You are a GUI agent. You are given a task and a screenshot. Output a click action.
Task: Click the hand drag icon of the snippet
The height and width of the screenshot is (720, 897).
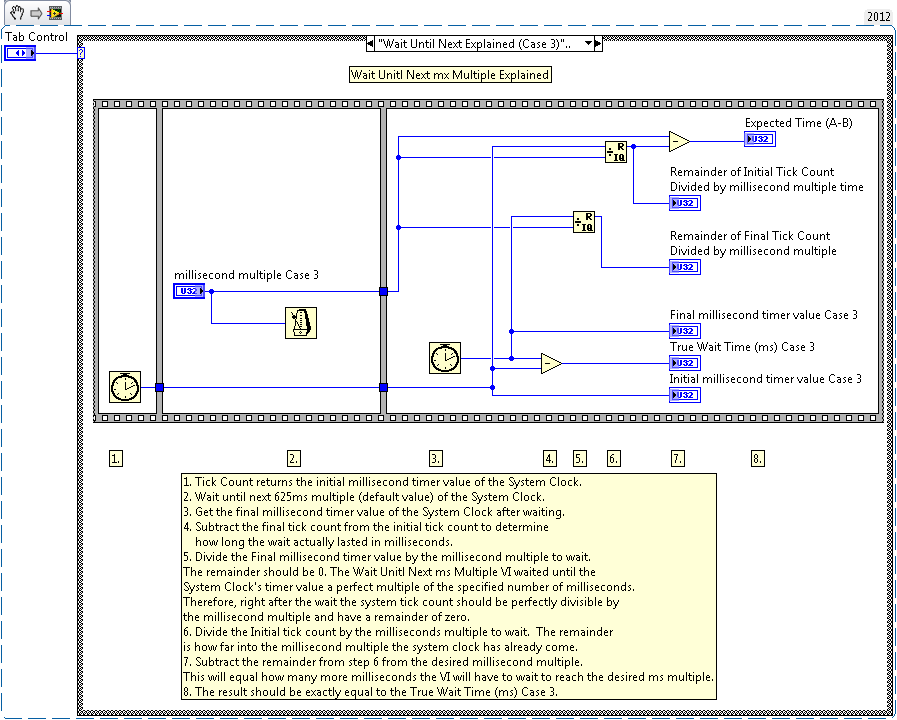pos(16,12)
